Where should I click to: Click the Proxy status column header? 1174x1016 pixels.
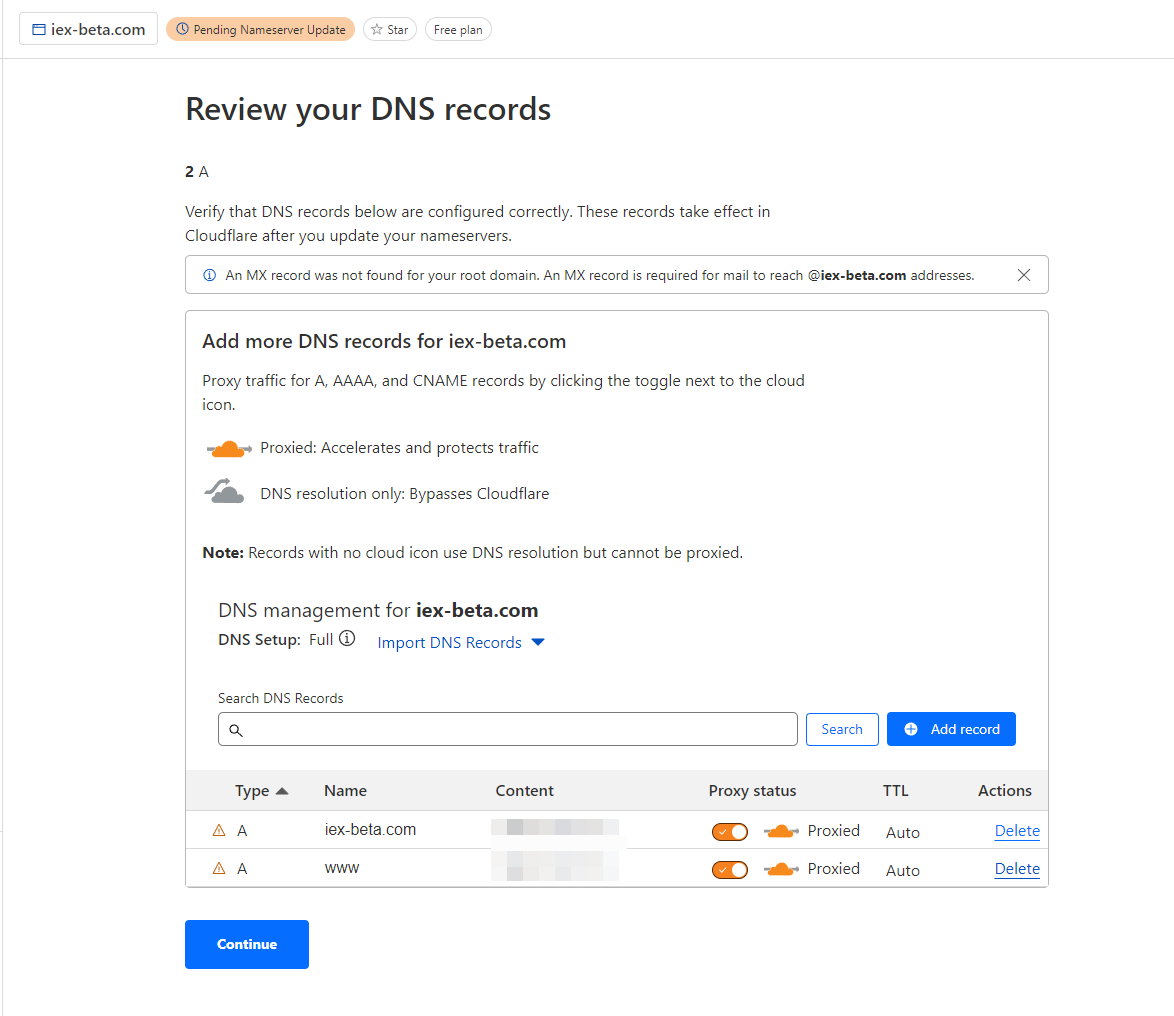752,791
